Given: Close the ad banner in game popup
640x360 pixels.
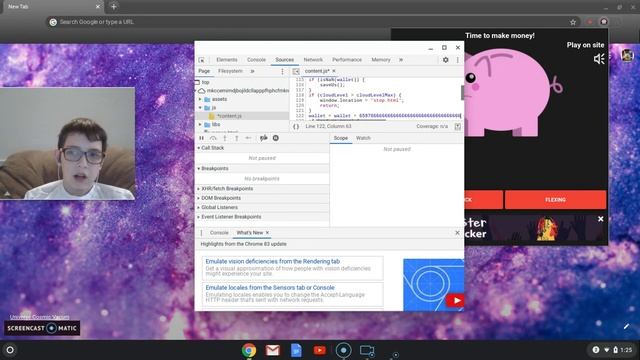Looking at the screenshot, I should click(600, 219).
